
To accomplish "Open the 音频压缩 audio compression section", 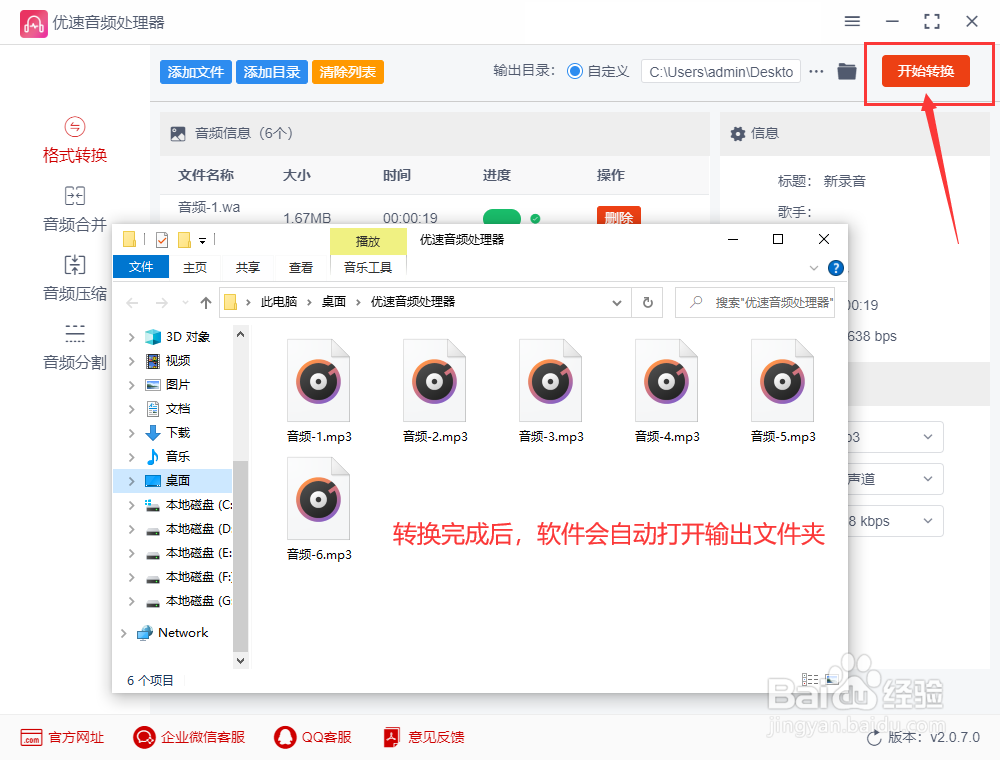I will (x=75, y=278).
